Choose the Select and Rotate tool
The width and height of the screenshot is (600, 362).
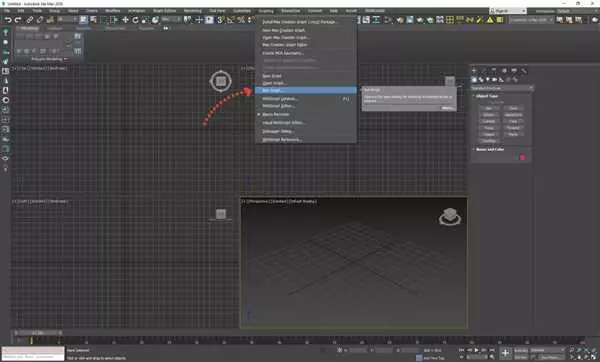click(x=135, y=20)
